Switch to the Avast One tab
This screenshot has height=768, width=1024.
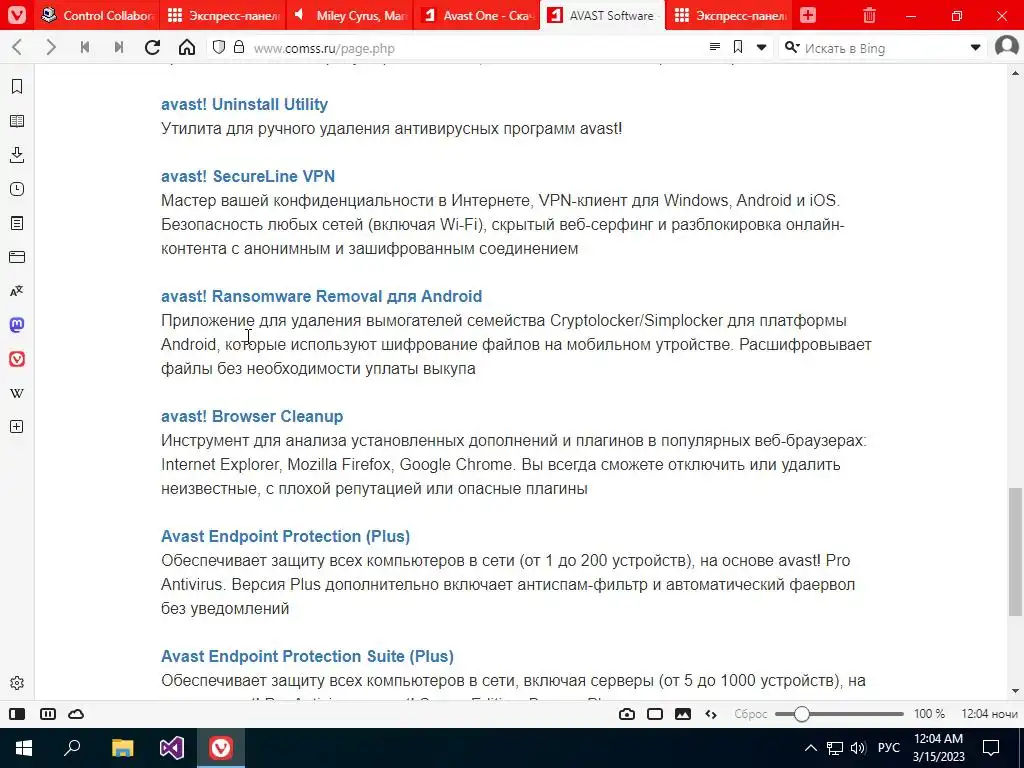pyautogui.click(x=477, y=15)
